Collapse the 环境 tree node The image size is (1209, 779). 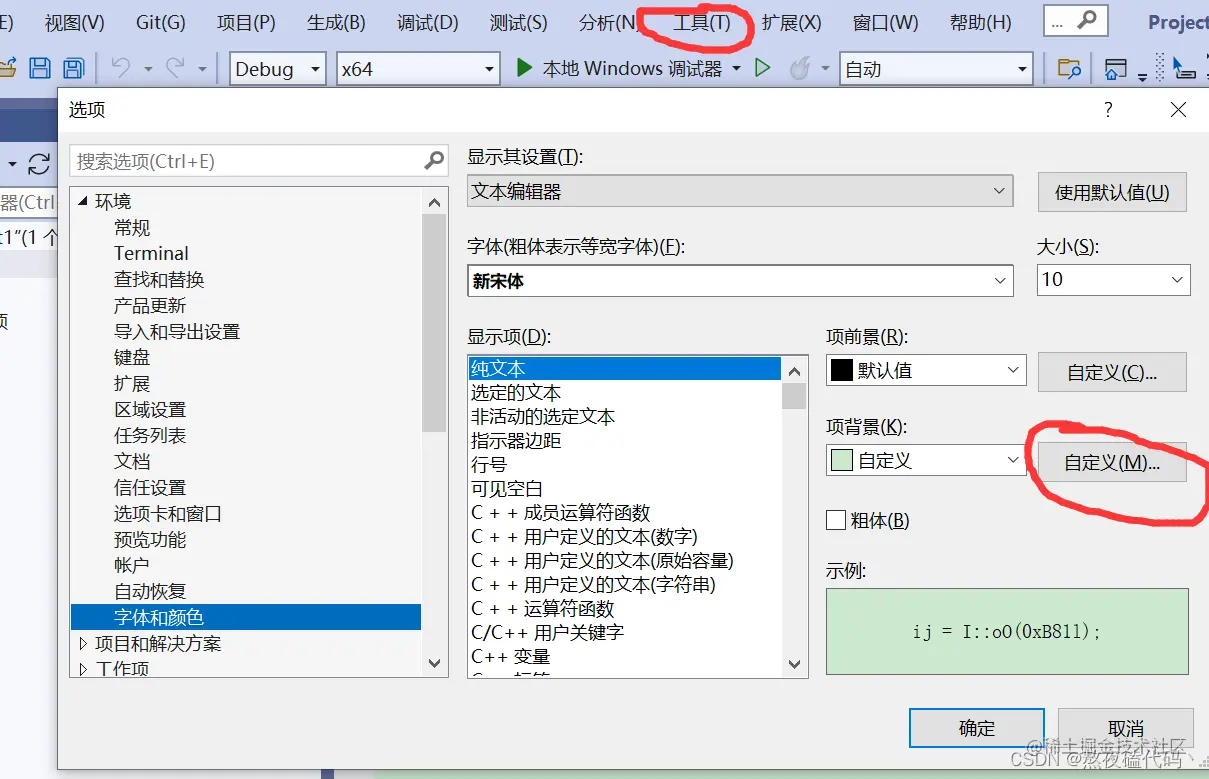pos(82,202)
